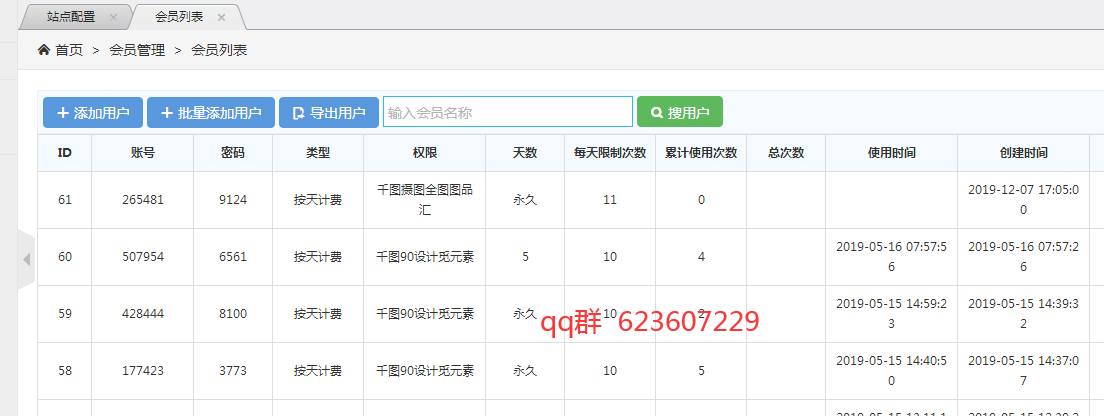This screenshot has height=416, width=1104.
Task: Click account number 507954
Action: 143,257
